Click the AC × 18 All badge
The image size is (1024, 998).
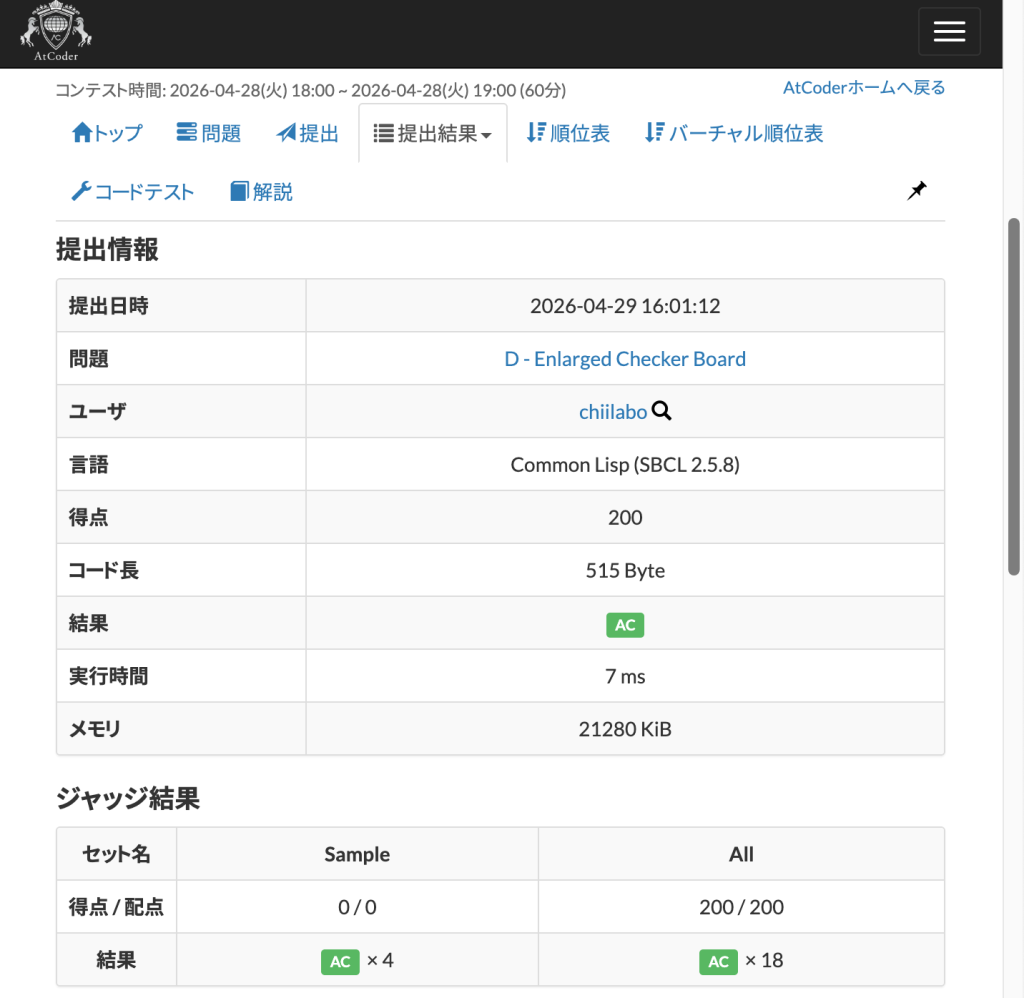click(x=718, y=961)
